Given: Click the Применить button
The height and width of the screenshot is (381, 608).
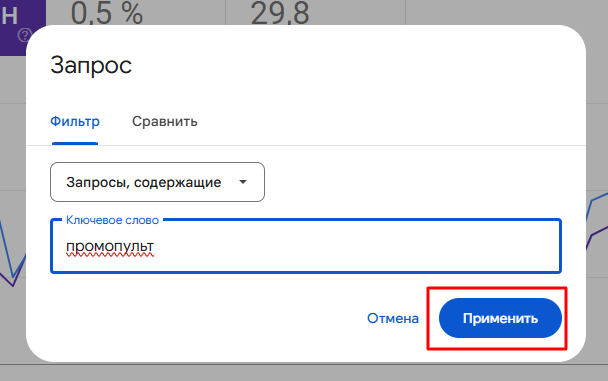Looking at the screenshot, I should 500,318.
